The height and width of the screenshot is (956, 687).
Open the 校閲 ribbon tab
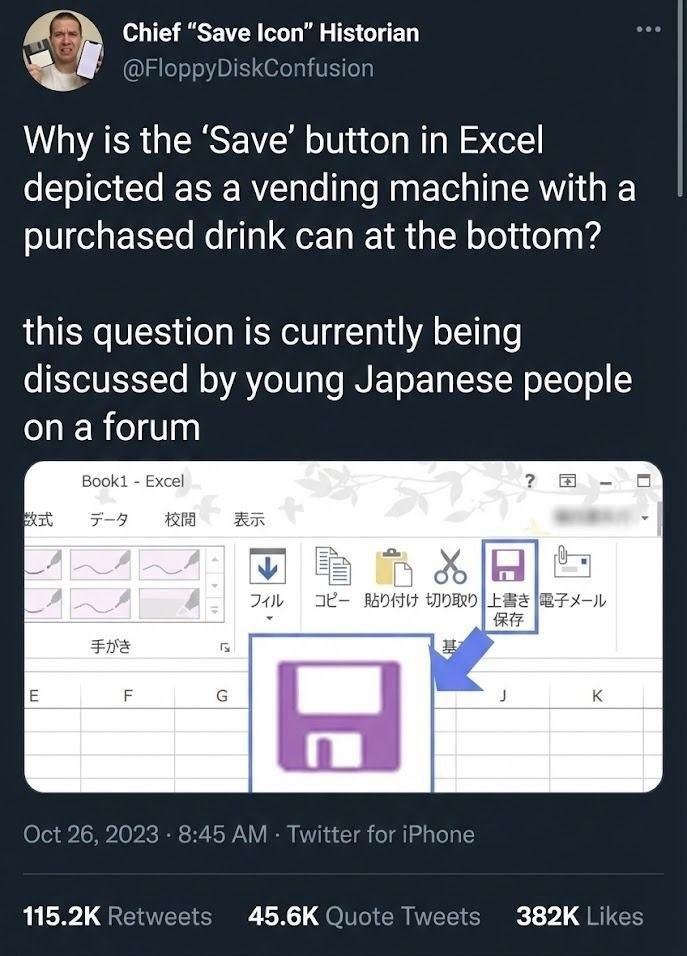point(180,519)
